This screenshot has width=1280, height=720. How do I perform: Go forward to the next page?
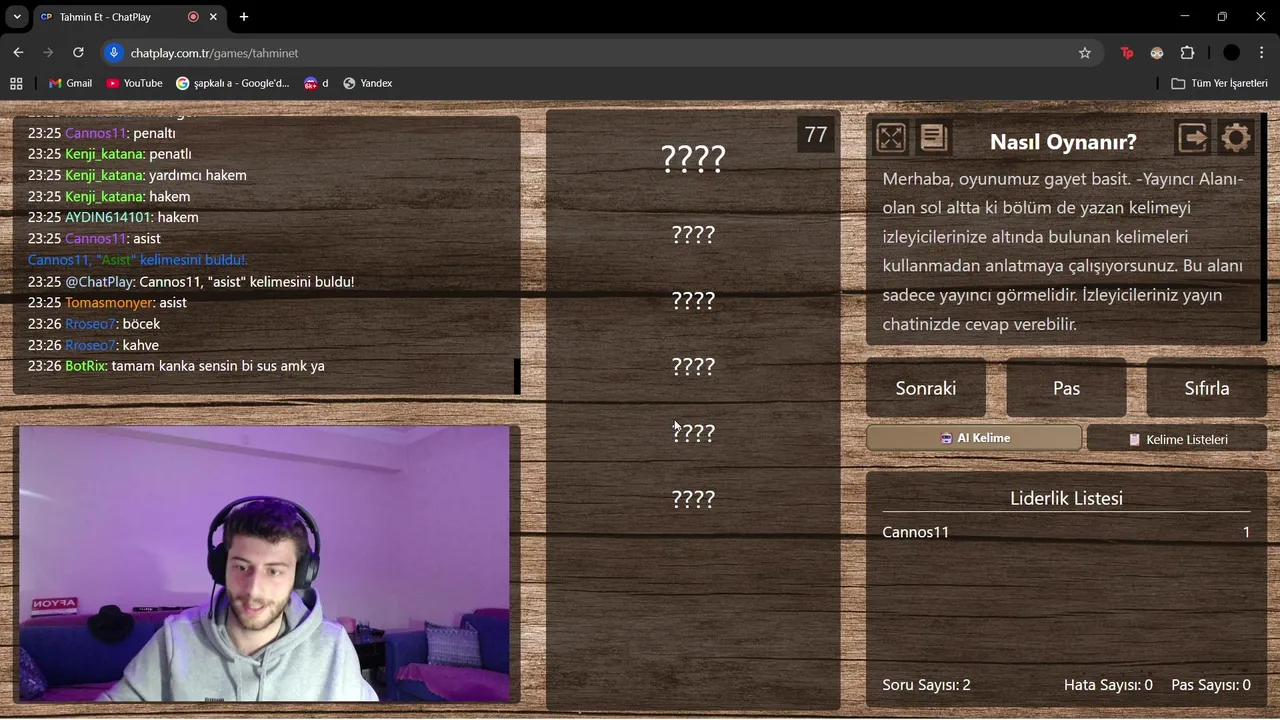click(48, 53)
